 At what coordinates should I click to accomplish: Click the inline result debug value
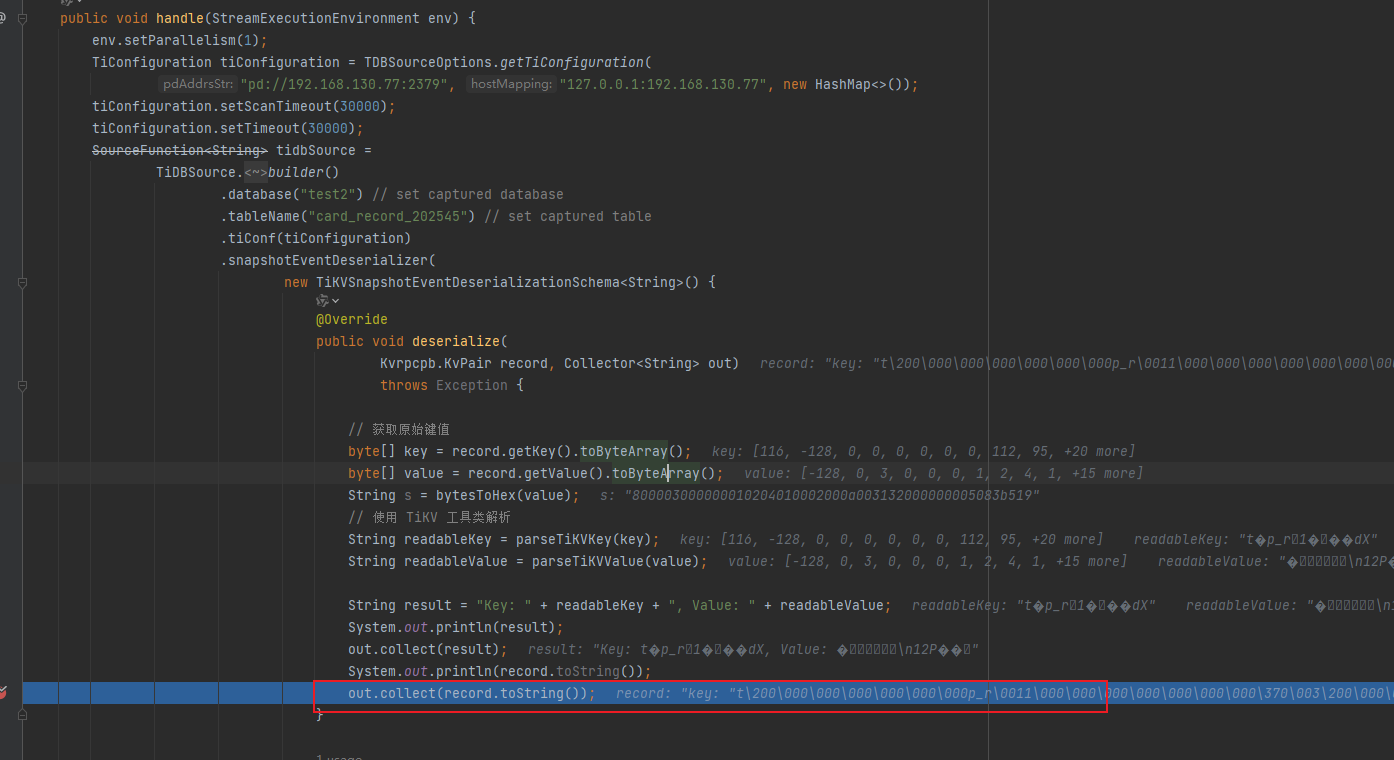[x=752, y=650]
